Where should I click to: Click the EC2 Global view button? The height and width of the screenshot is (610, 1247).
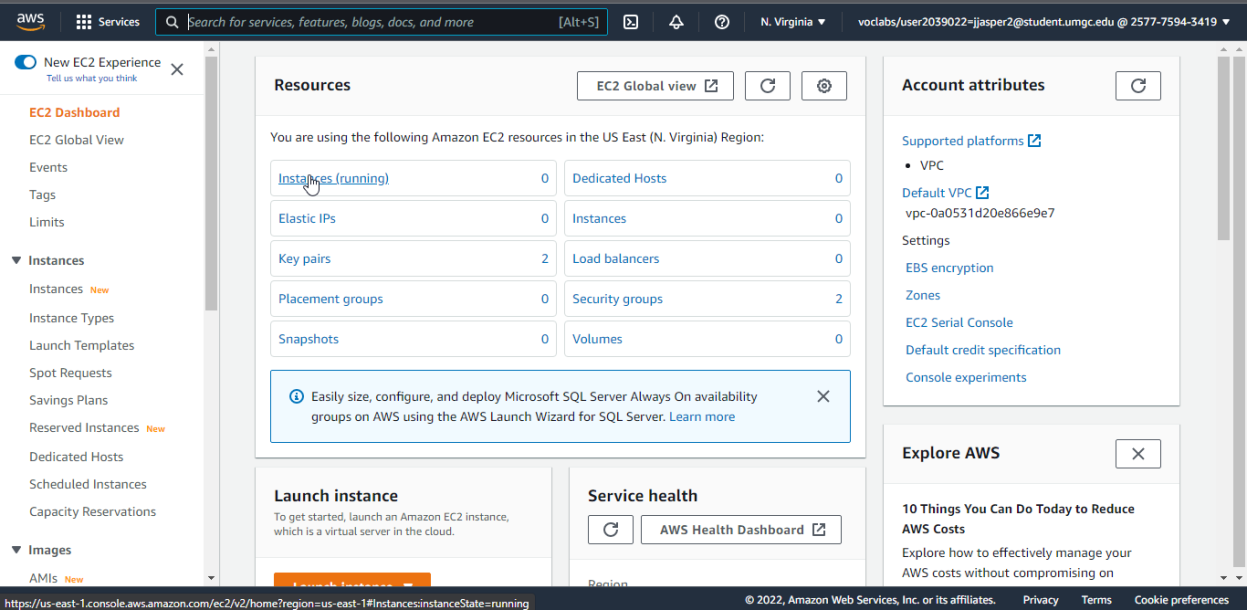[x=655, y=86]
